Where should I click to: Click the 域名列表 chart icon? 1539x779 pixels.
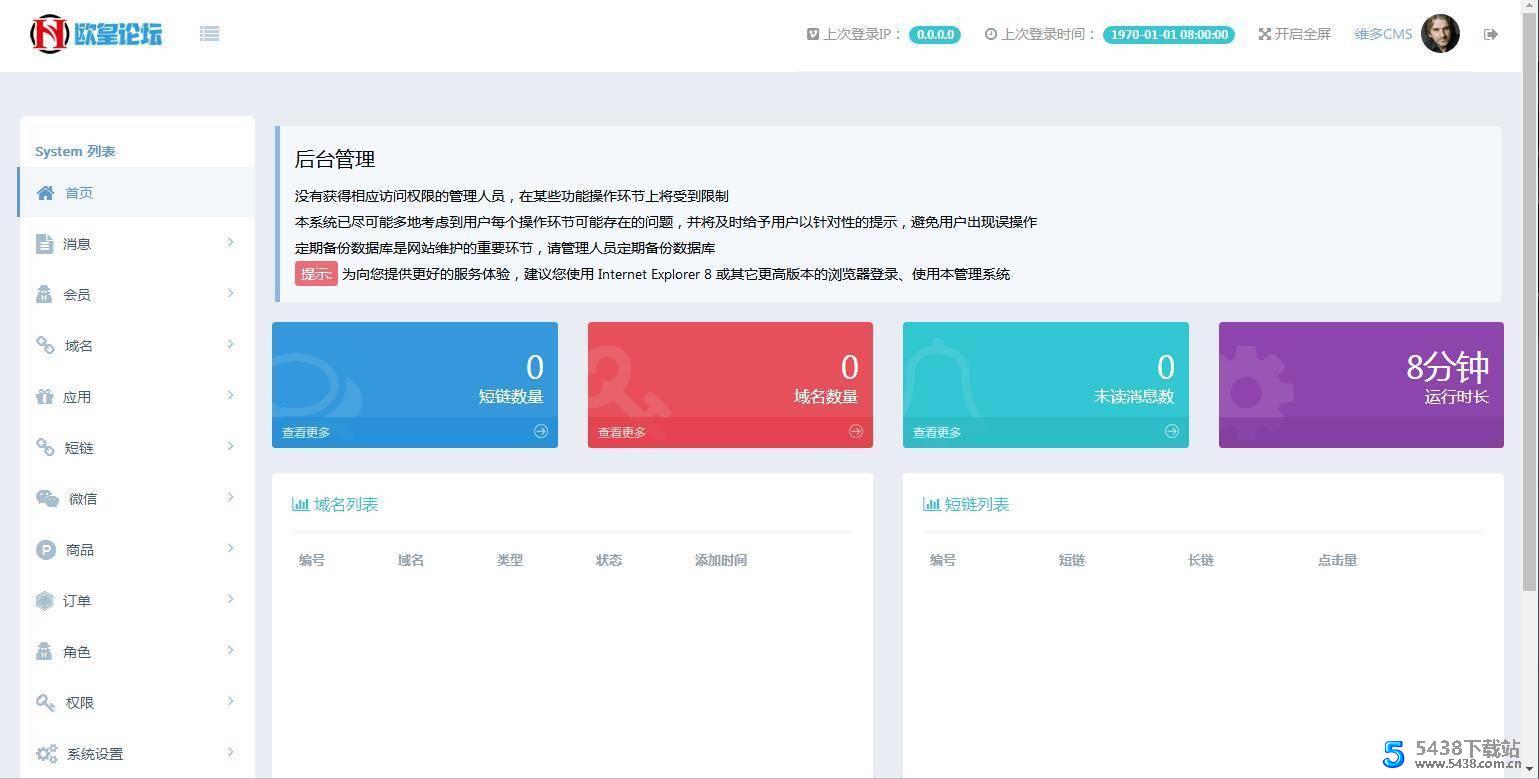301,504
